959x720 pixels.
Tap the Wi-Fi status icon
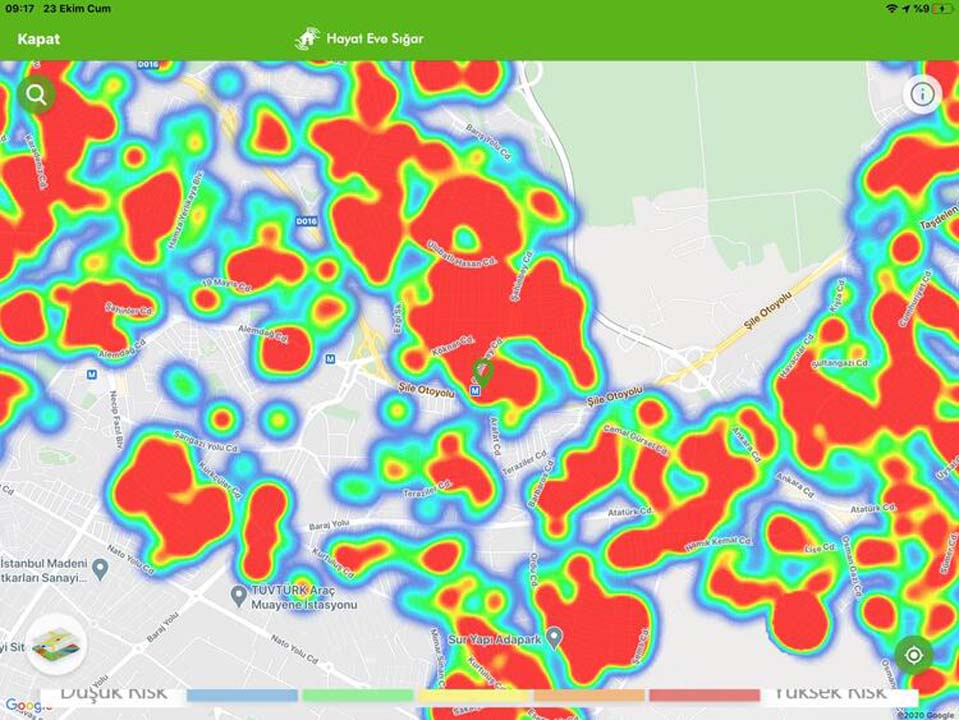click(892, 9)
